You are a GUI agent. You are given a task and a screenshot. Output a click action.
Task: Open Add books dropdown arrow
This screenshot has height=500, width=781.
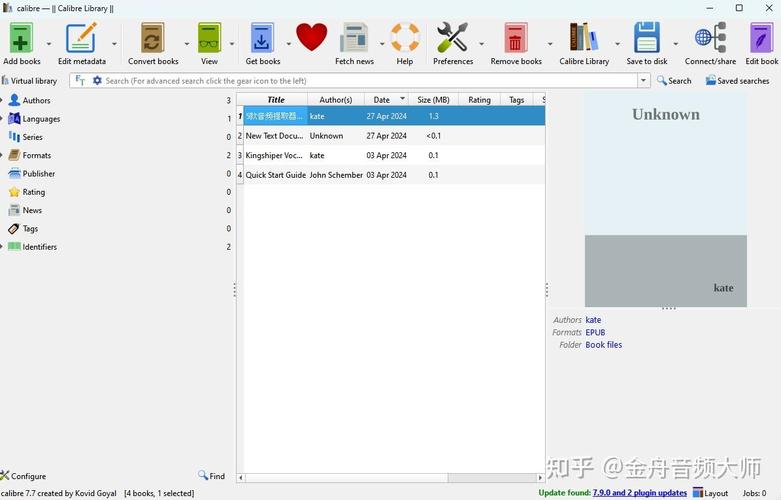click(x=49, y=44)
